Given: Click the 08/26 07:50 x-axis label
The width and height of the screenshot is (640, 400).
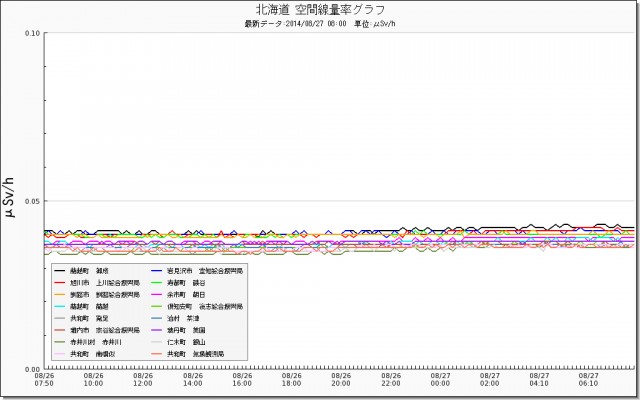Looking at the screenshot, I should pyautogui.click(x=44, y=380).
